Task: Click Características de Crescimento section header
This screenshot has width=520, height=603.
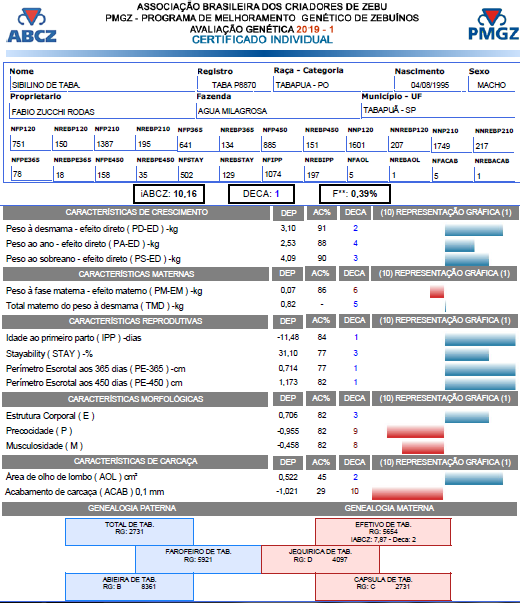Action: 136,212
